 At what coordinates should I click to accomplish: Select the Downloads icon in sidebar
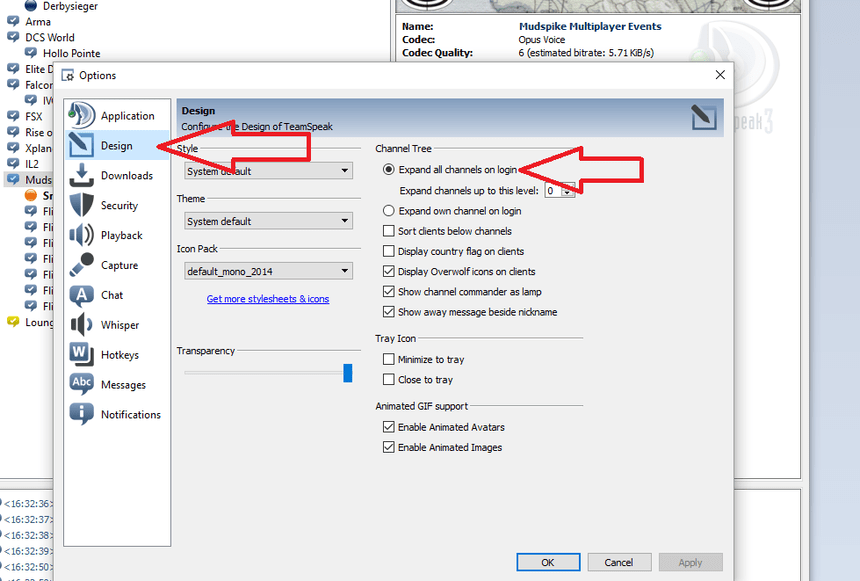(82, 175)
